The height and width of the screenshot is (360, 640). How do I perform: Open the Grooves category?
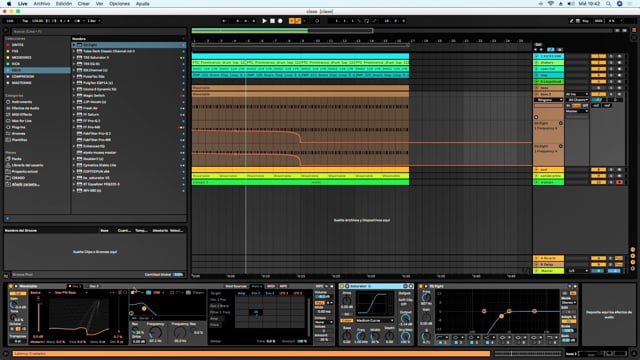[x=18, y=133]
